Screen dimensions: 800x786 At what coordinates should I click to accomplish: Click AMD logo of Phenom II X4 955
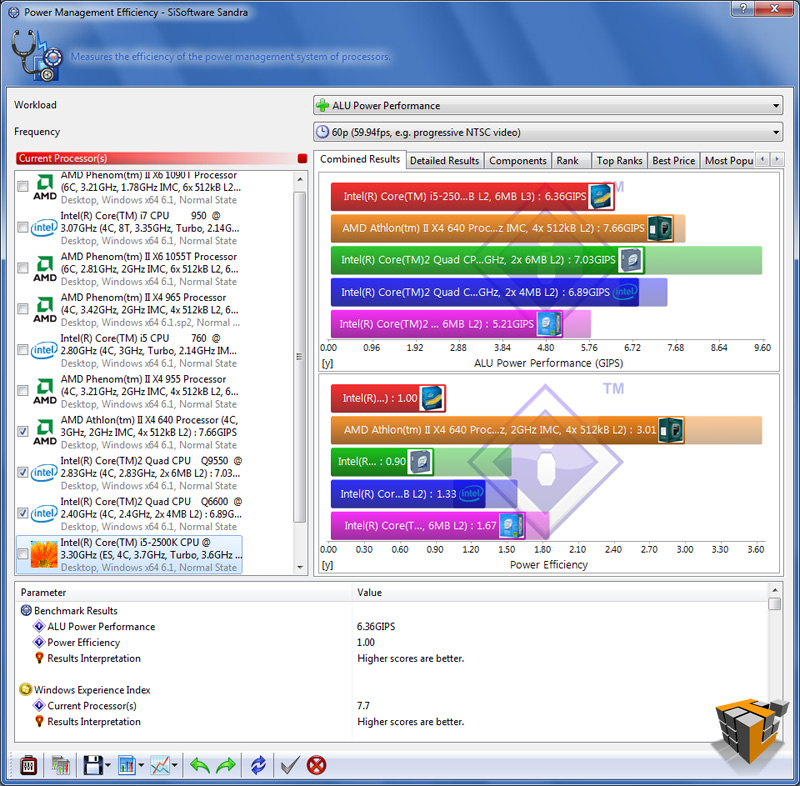pyautogui.click(x=45, y=391)
